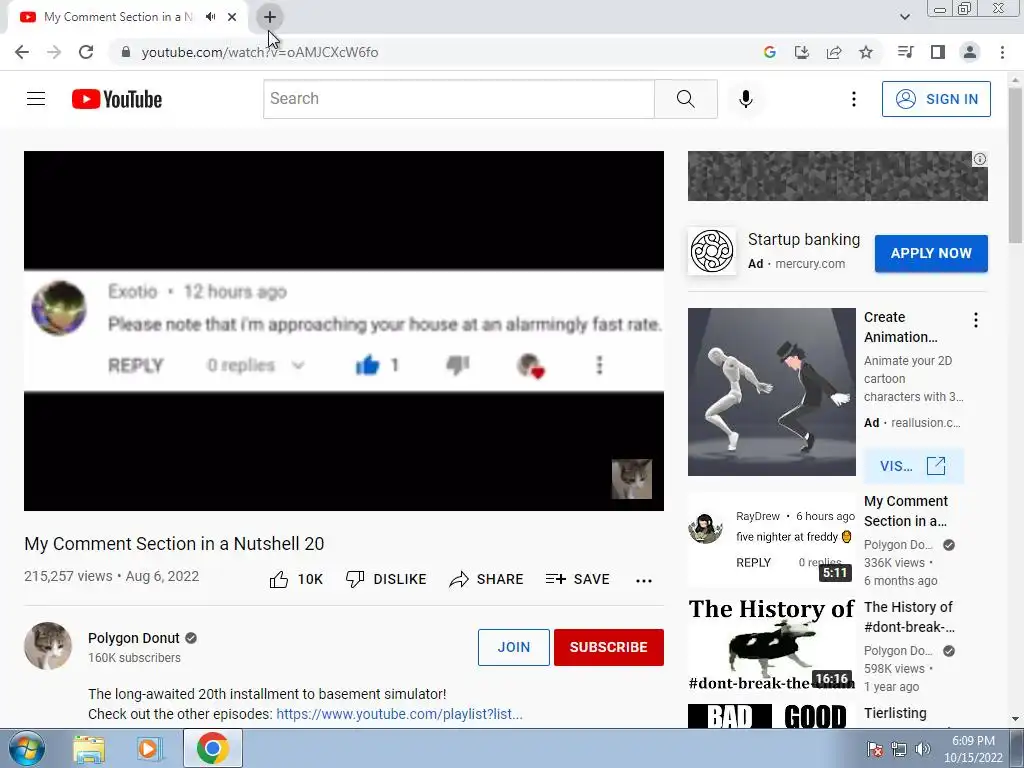The image size is (1024, 768).
Task: Click the cat watermark in video
Action: [632, 479]
